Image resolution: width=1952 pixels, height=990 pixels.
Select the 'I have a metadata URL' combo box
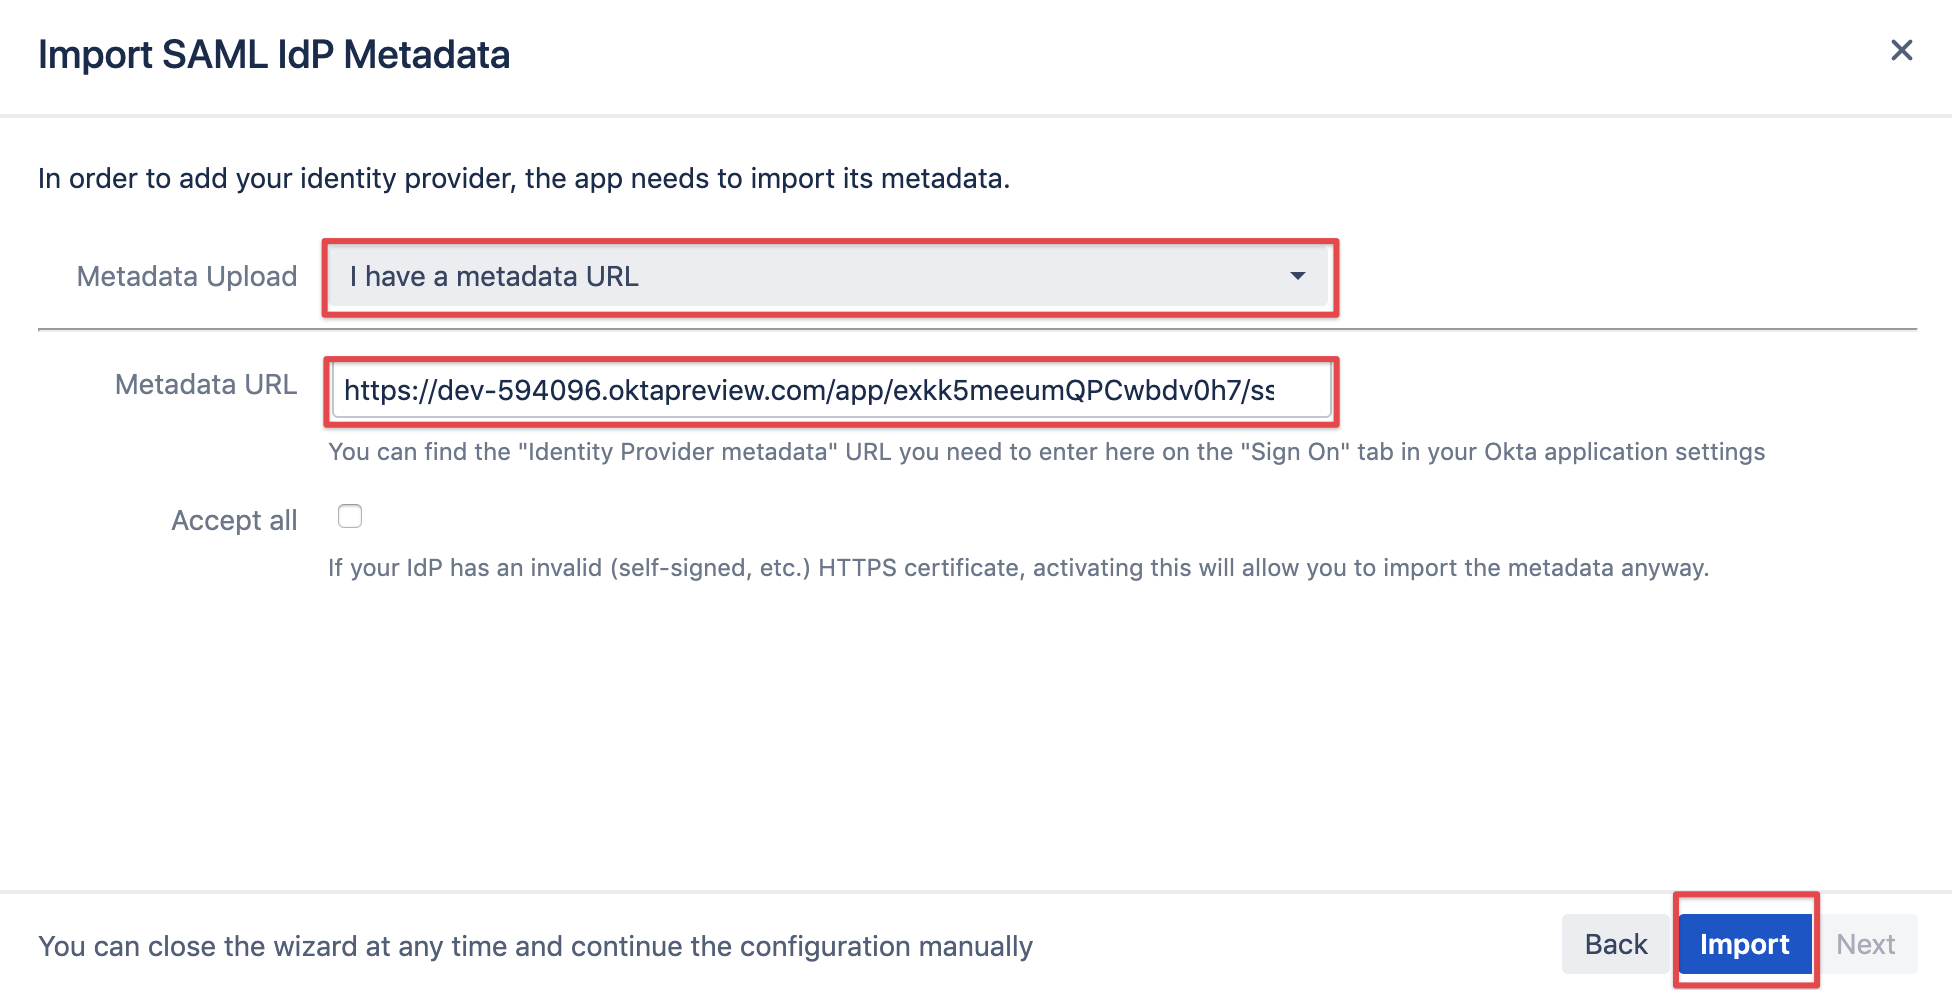pyautogui.click(x=830, y=277)
